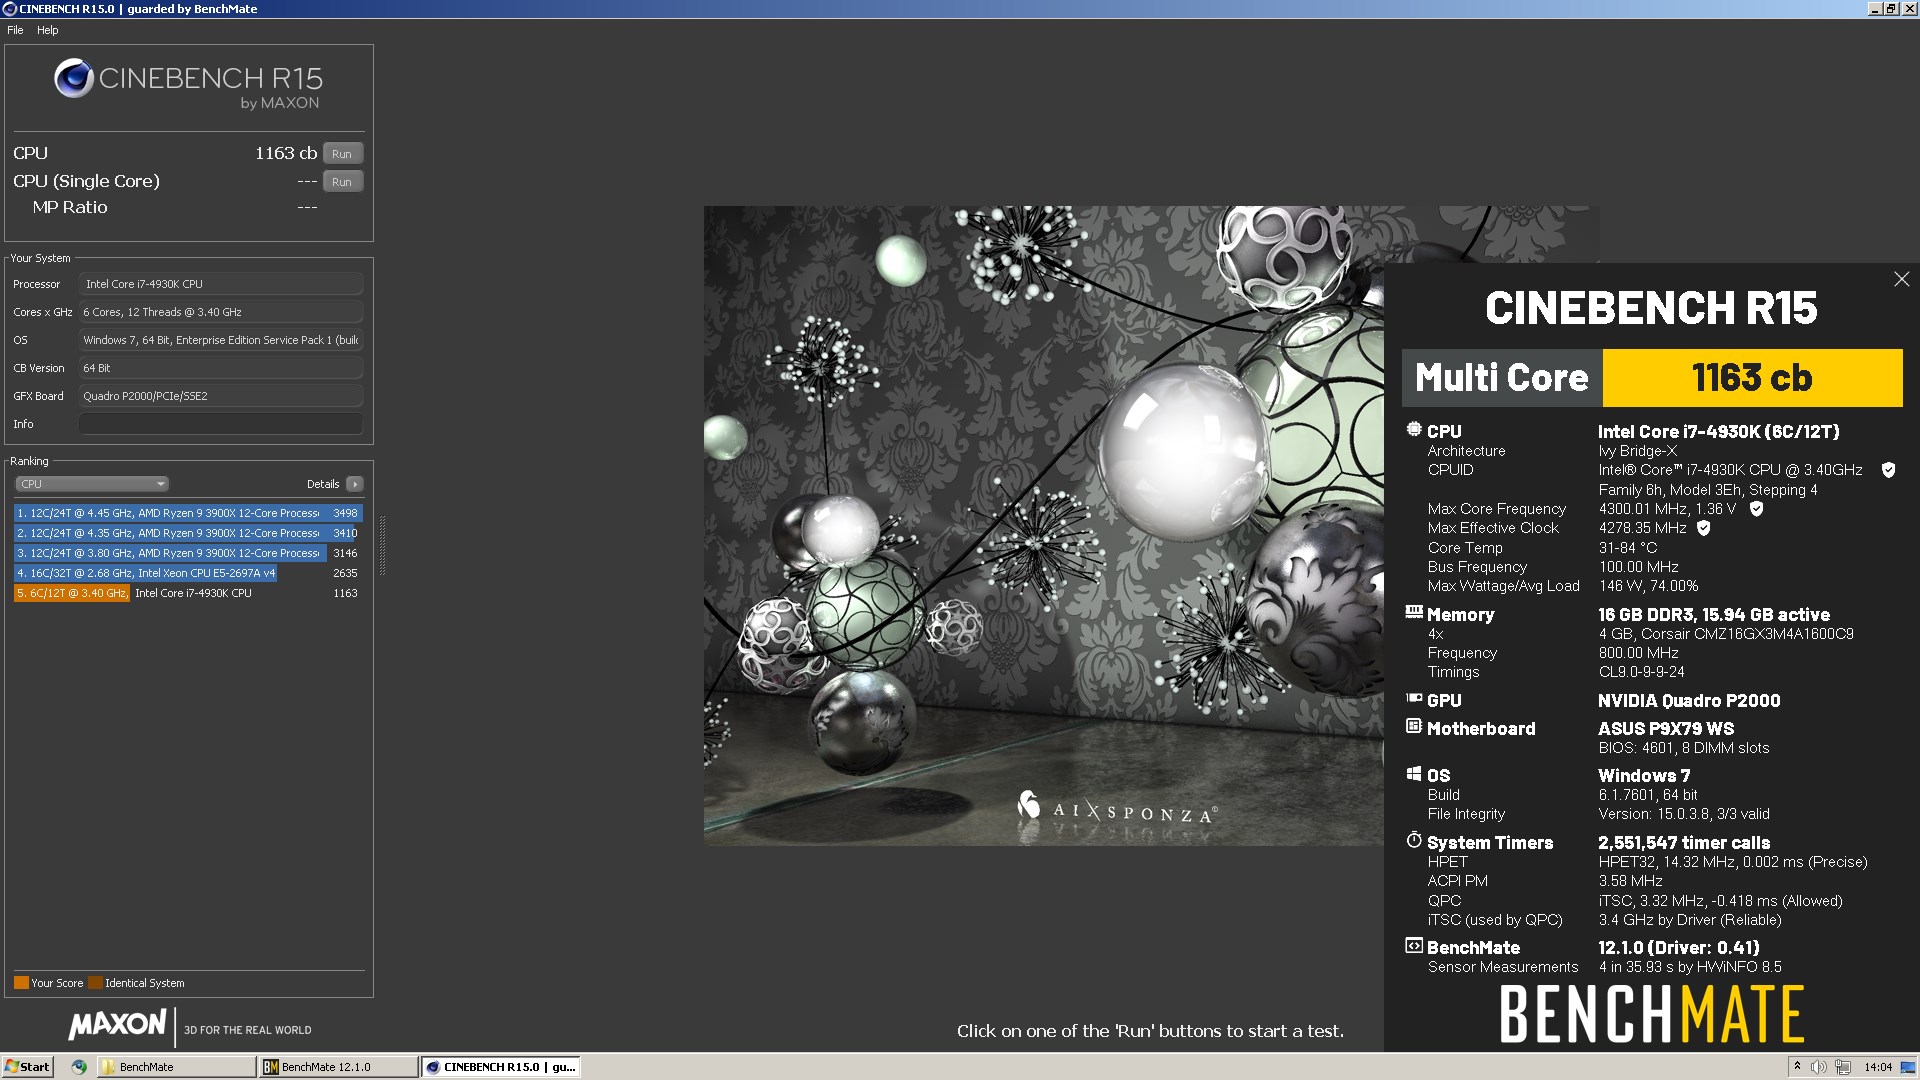
Task: Click the CPU chip icon in BenchMate panel
Action: click(1413, 430)
